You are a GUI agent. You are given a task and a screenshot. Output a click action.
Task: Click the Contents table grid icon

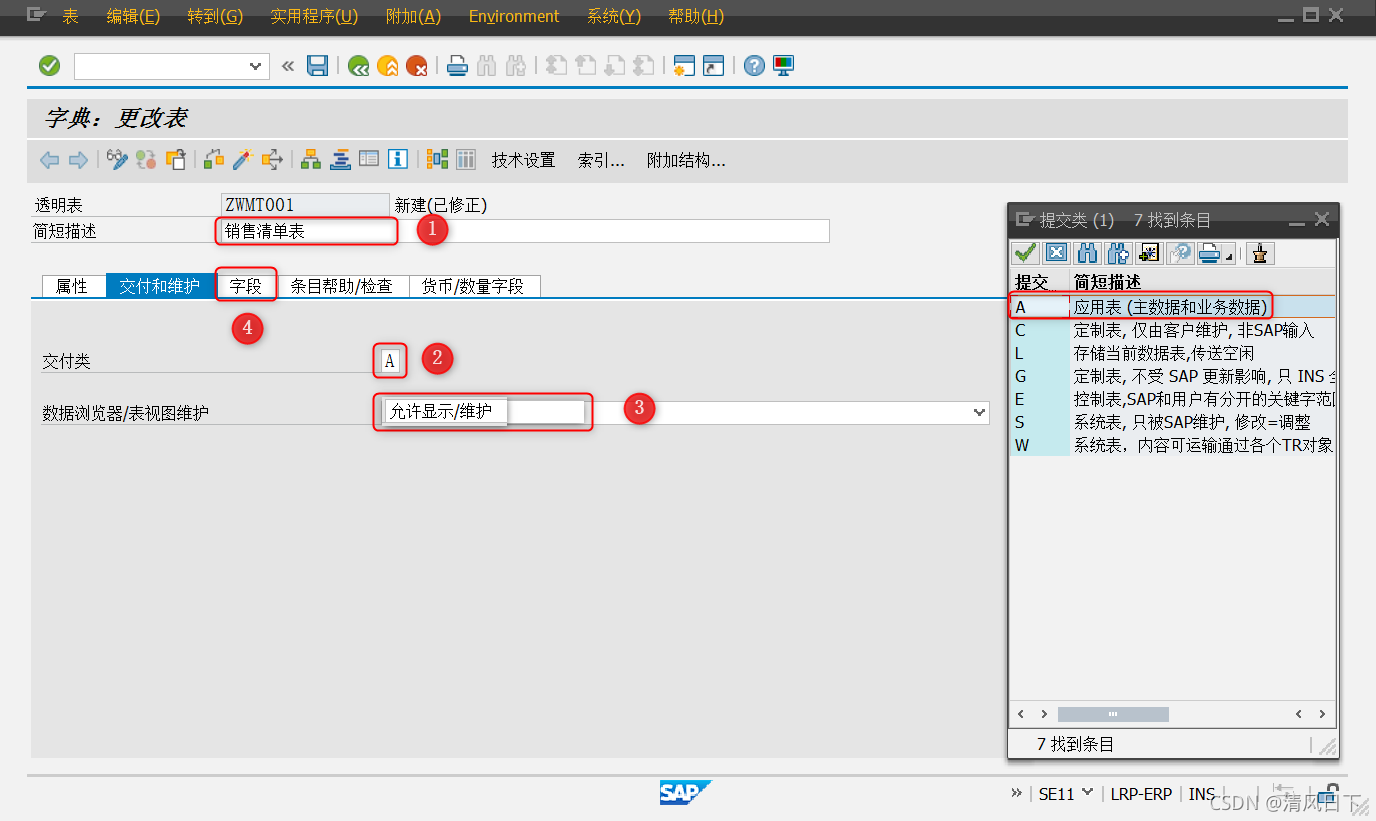click(466, 159)
